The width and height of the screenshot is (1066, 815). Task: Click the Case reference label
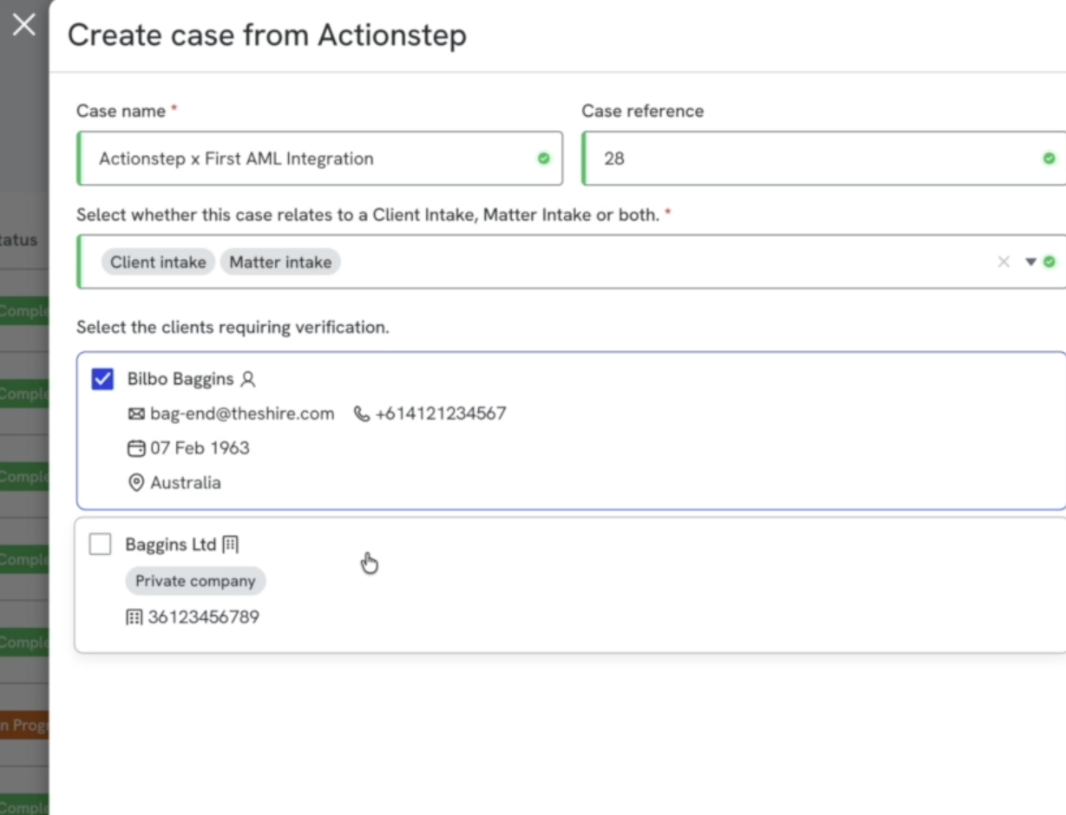[642, 111]
